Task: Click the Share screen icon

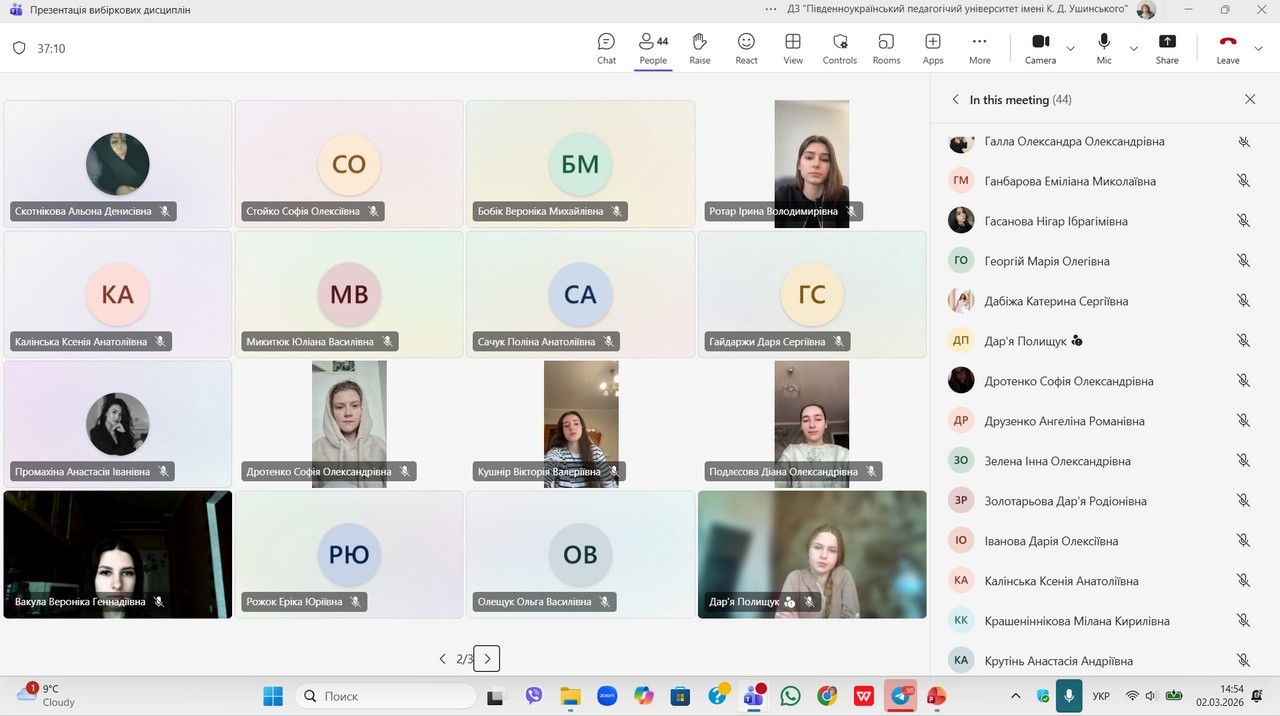Action: pos(1167,48)
